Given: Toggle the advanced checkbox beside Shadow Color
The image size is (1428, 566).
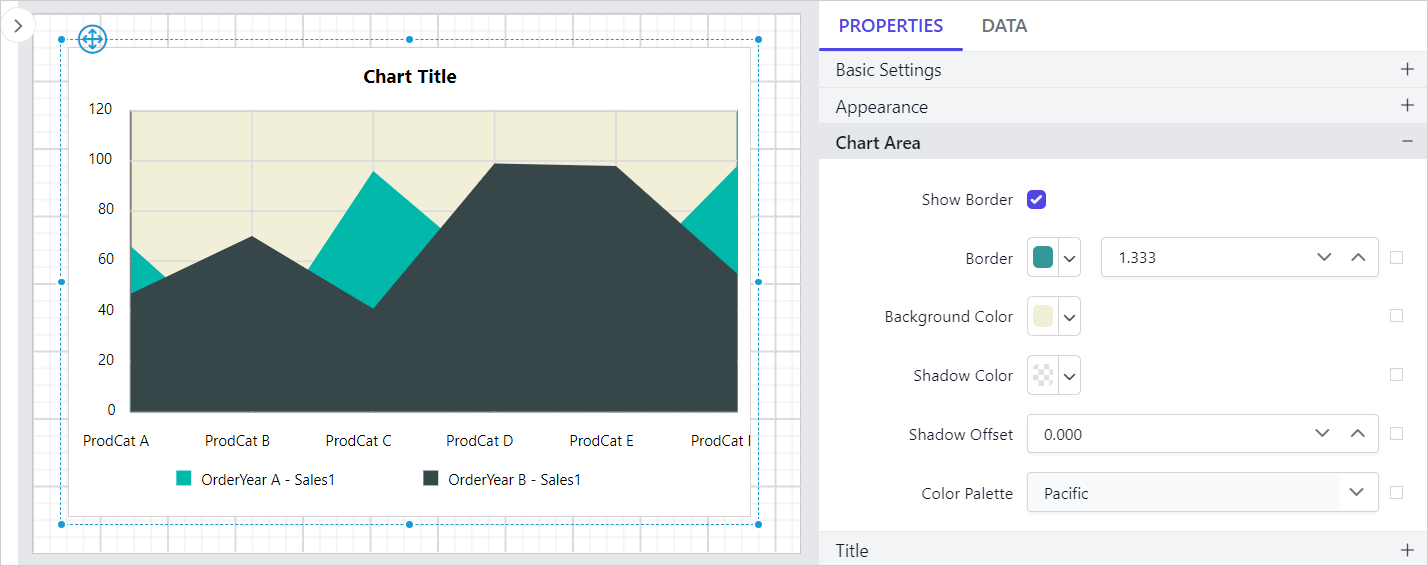Looking at the screenshot, I should pos(1397,375).
